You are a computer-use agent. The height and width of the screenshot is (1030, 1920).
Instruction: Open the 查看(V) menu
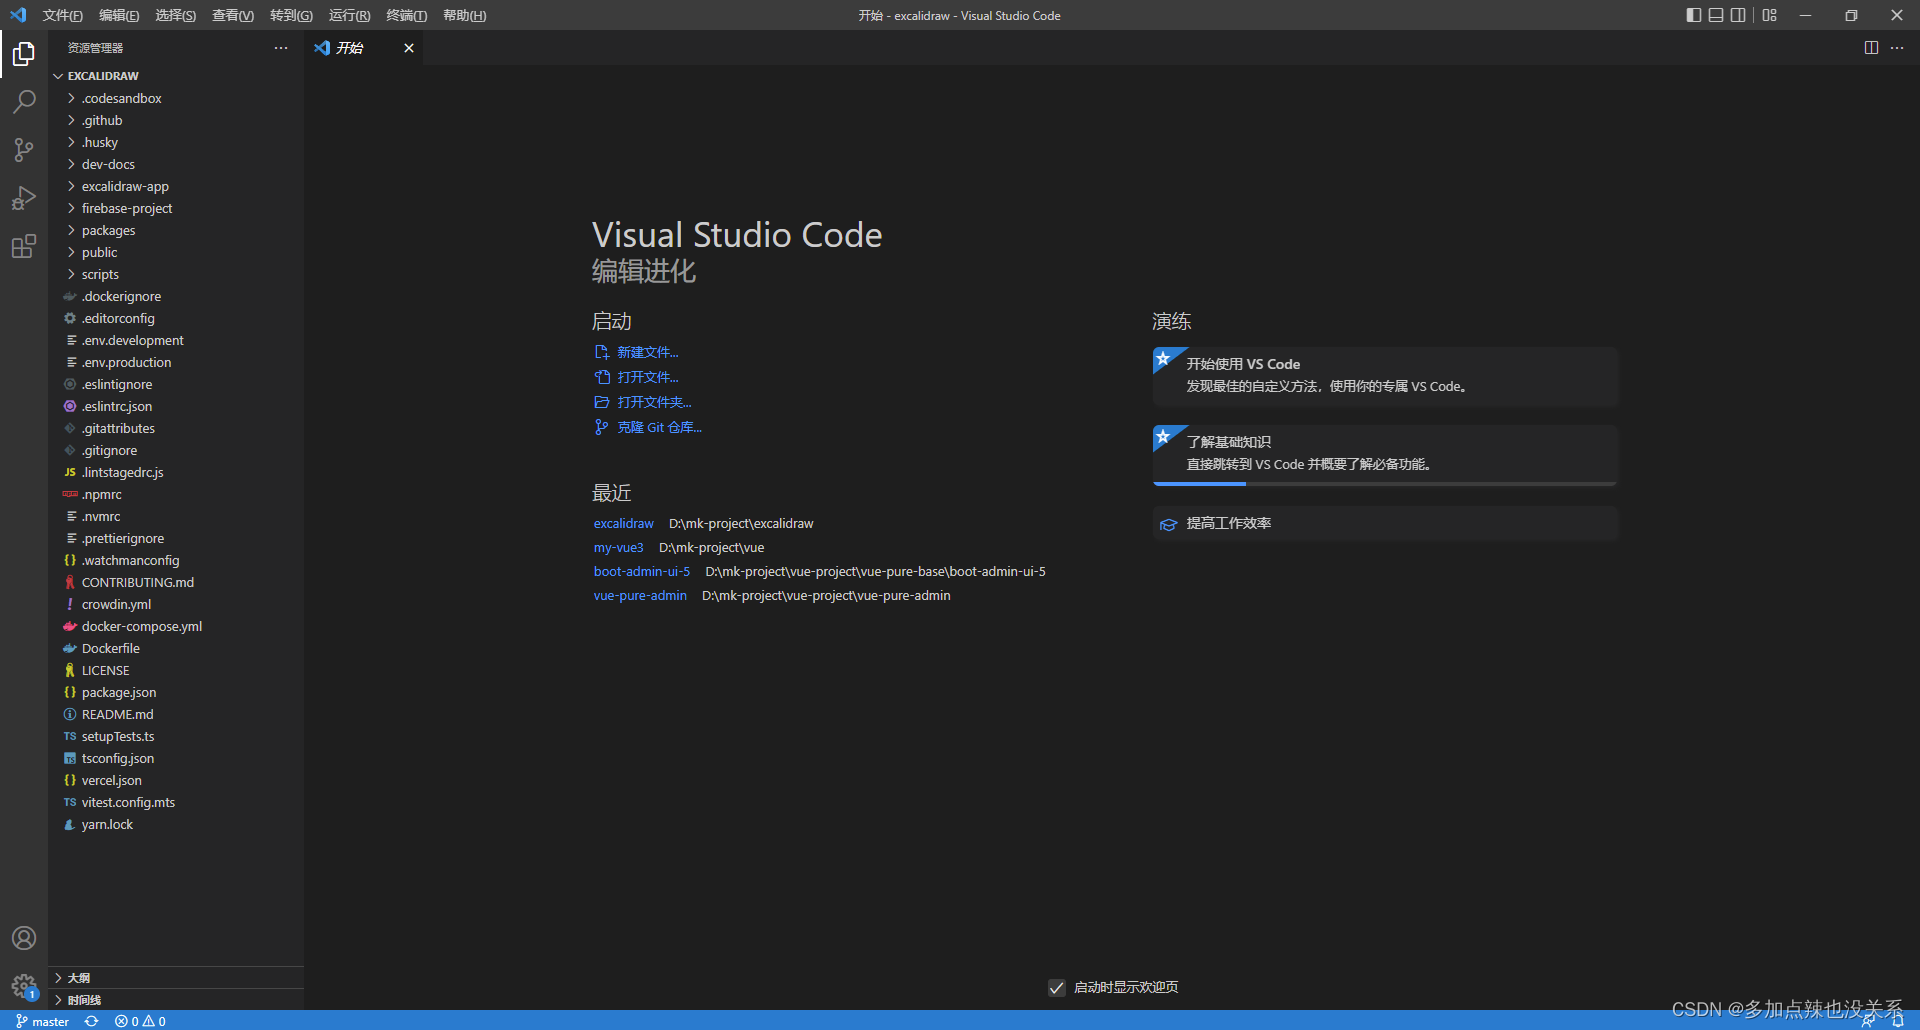(232, 15)
